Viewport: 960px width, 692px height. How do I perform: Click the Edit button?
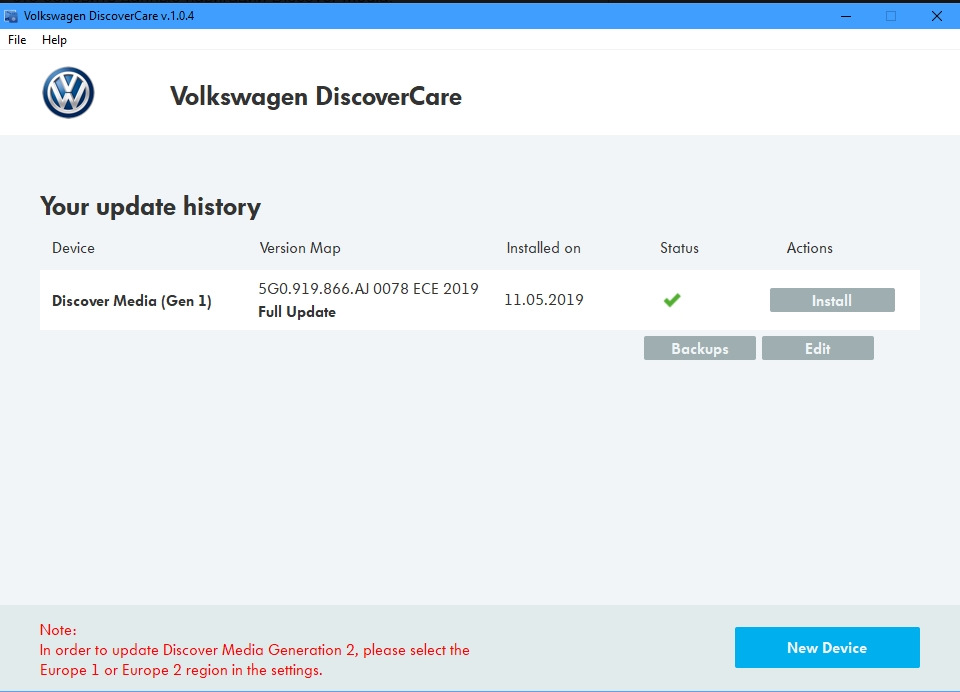[x=817, y=348]
